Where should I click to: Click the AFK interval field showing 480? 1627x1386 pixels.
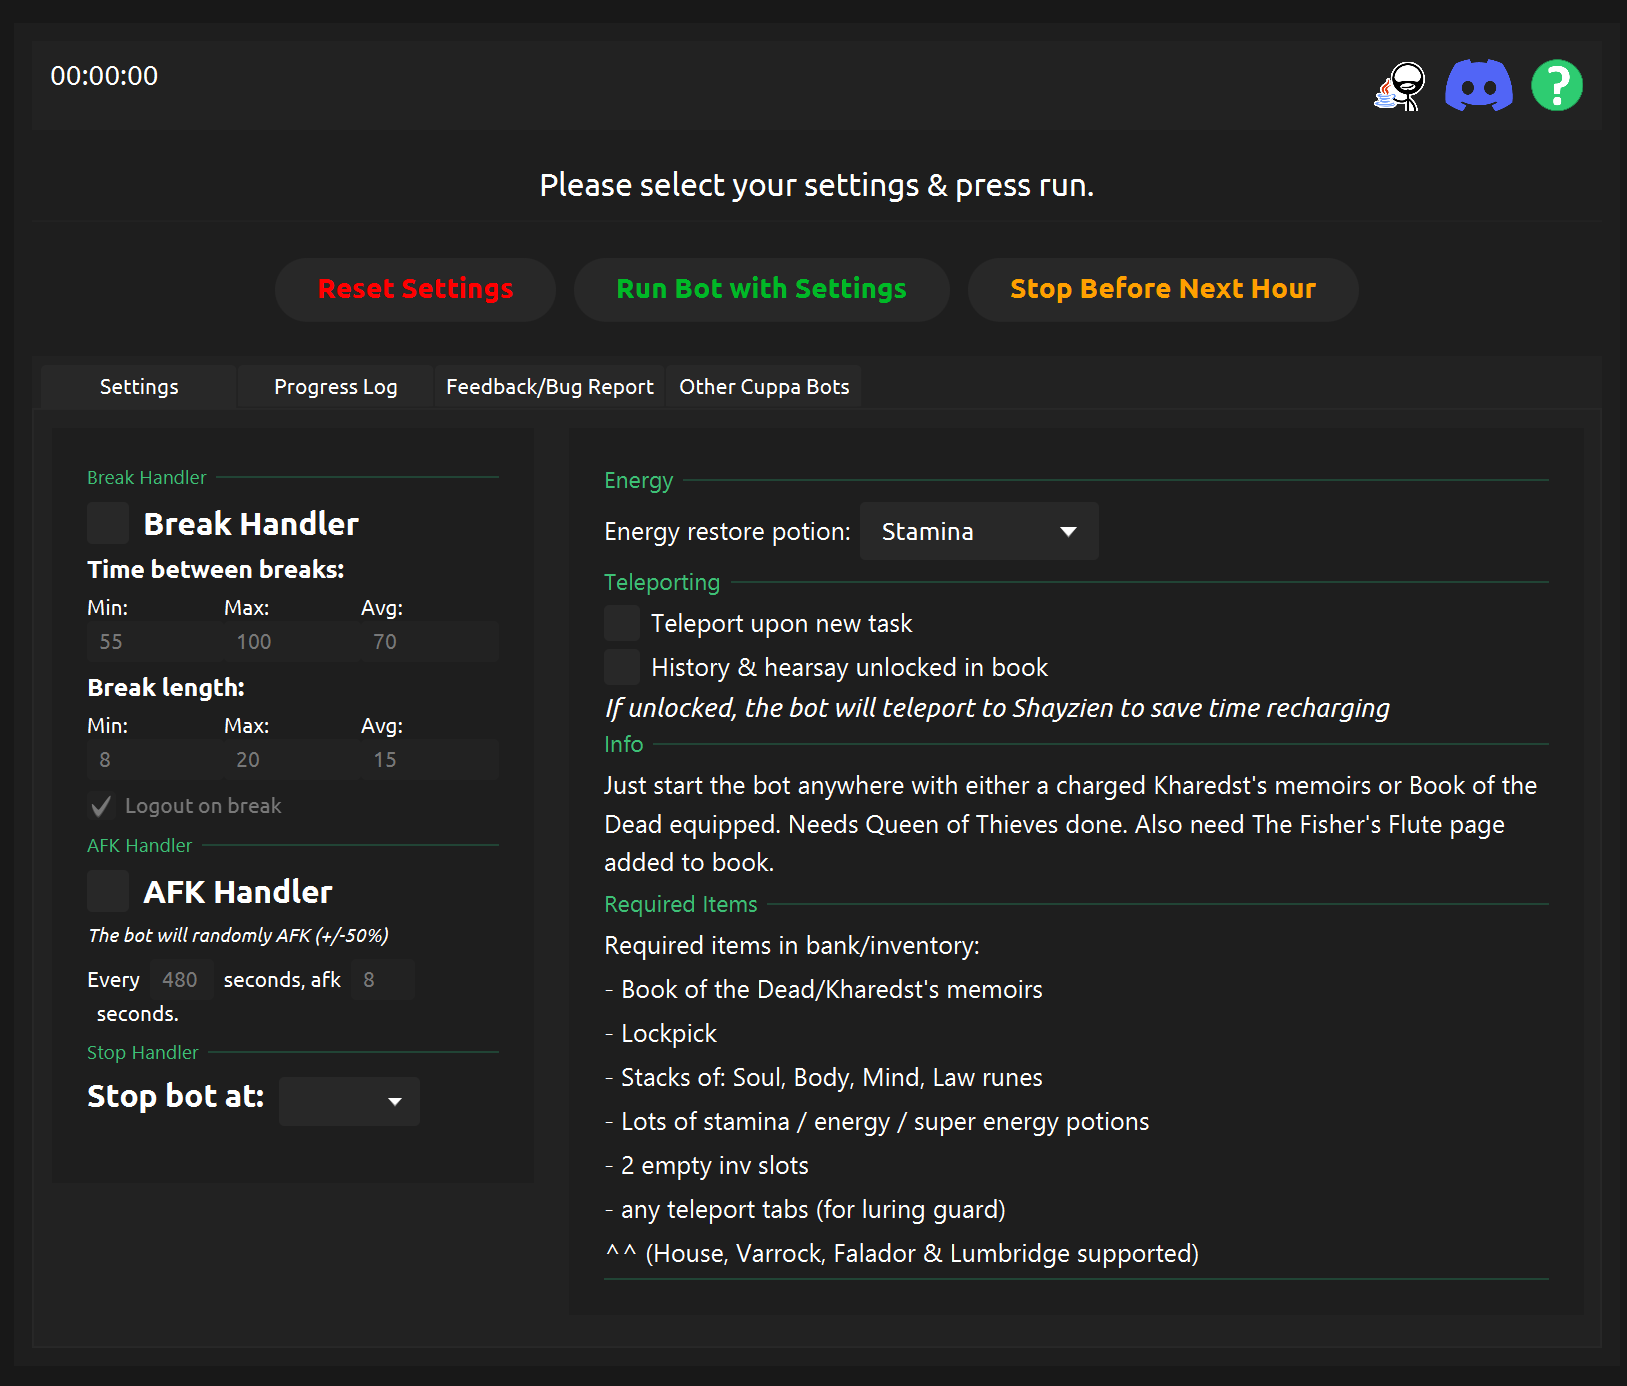tap(181, 980)
